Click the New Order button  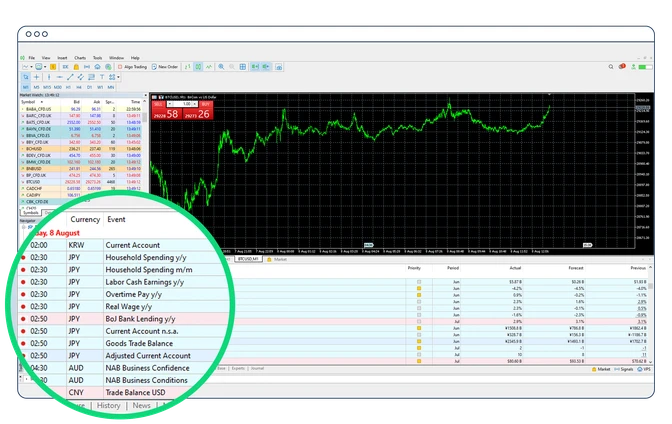(165, 67)
